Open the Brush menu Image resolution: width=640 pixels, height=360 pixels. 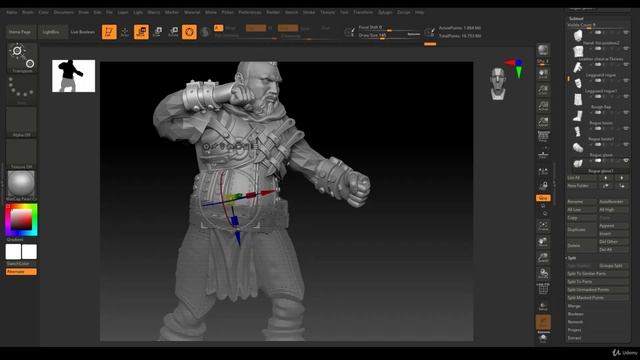28,12
